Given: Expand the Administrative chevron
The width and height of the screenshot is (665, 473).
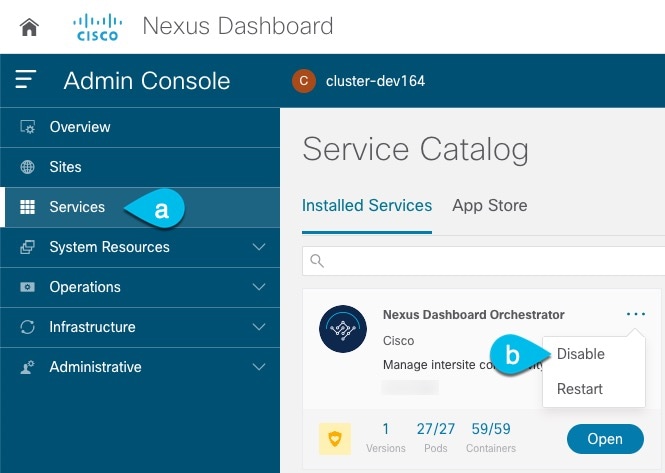Looking at the screenshot, I should pos(259,367).
